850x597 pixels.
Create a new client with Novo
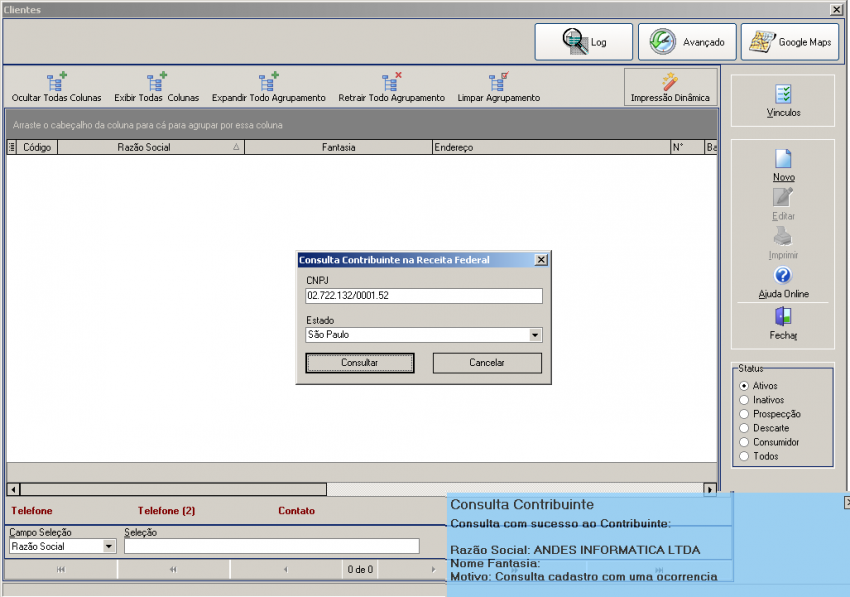pos(783,166)
